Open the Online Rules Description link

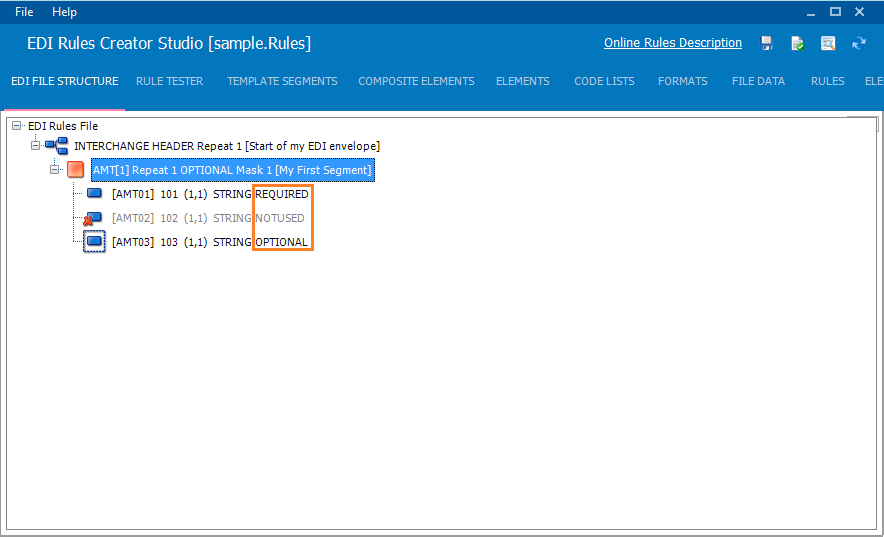(673, 43)
